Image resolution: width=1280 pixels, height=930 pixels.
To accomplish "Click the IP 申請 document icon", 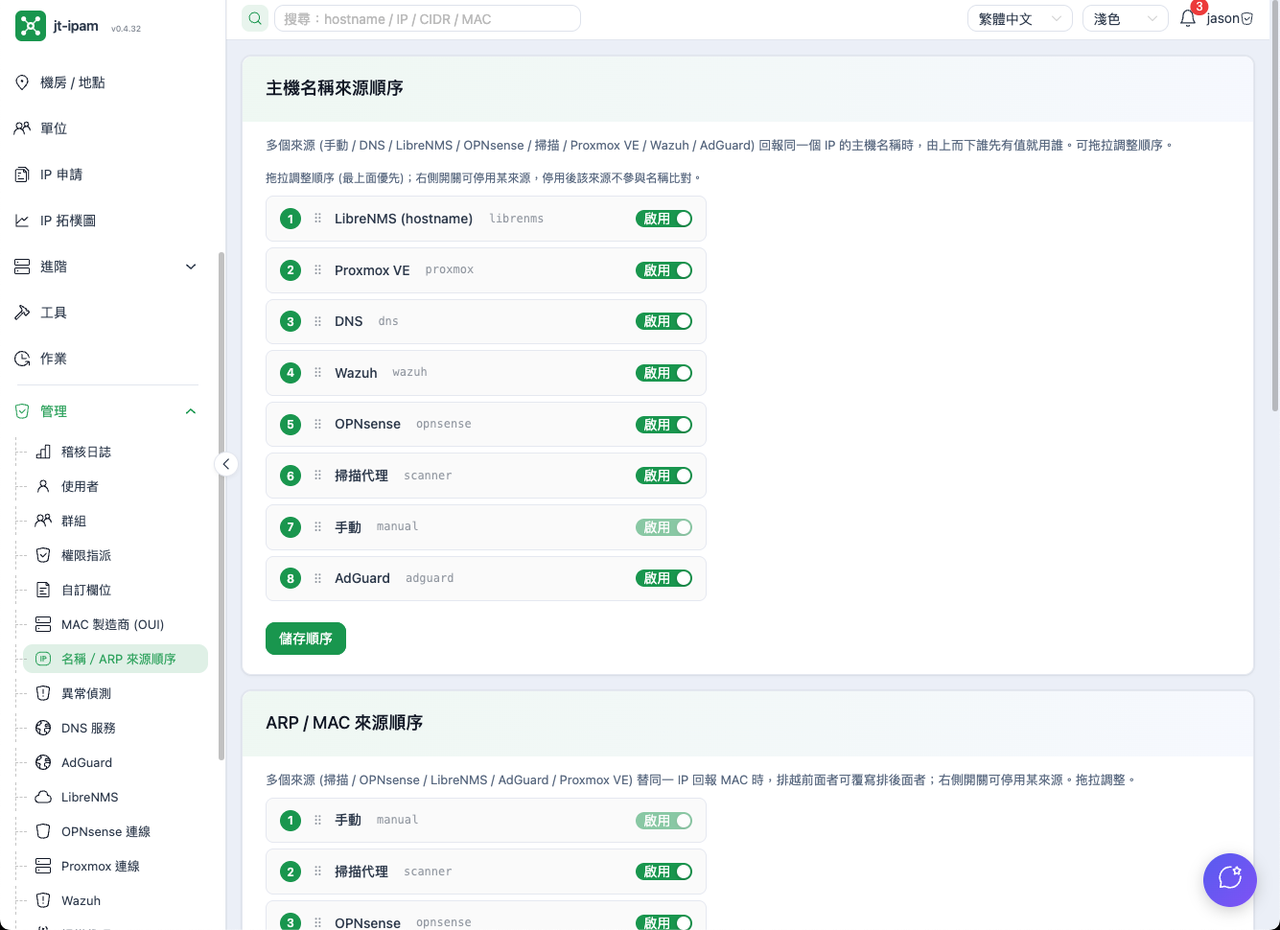I will coord(22,174).
